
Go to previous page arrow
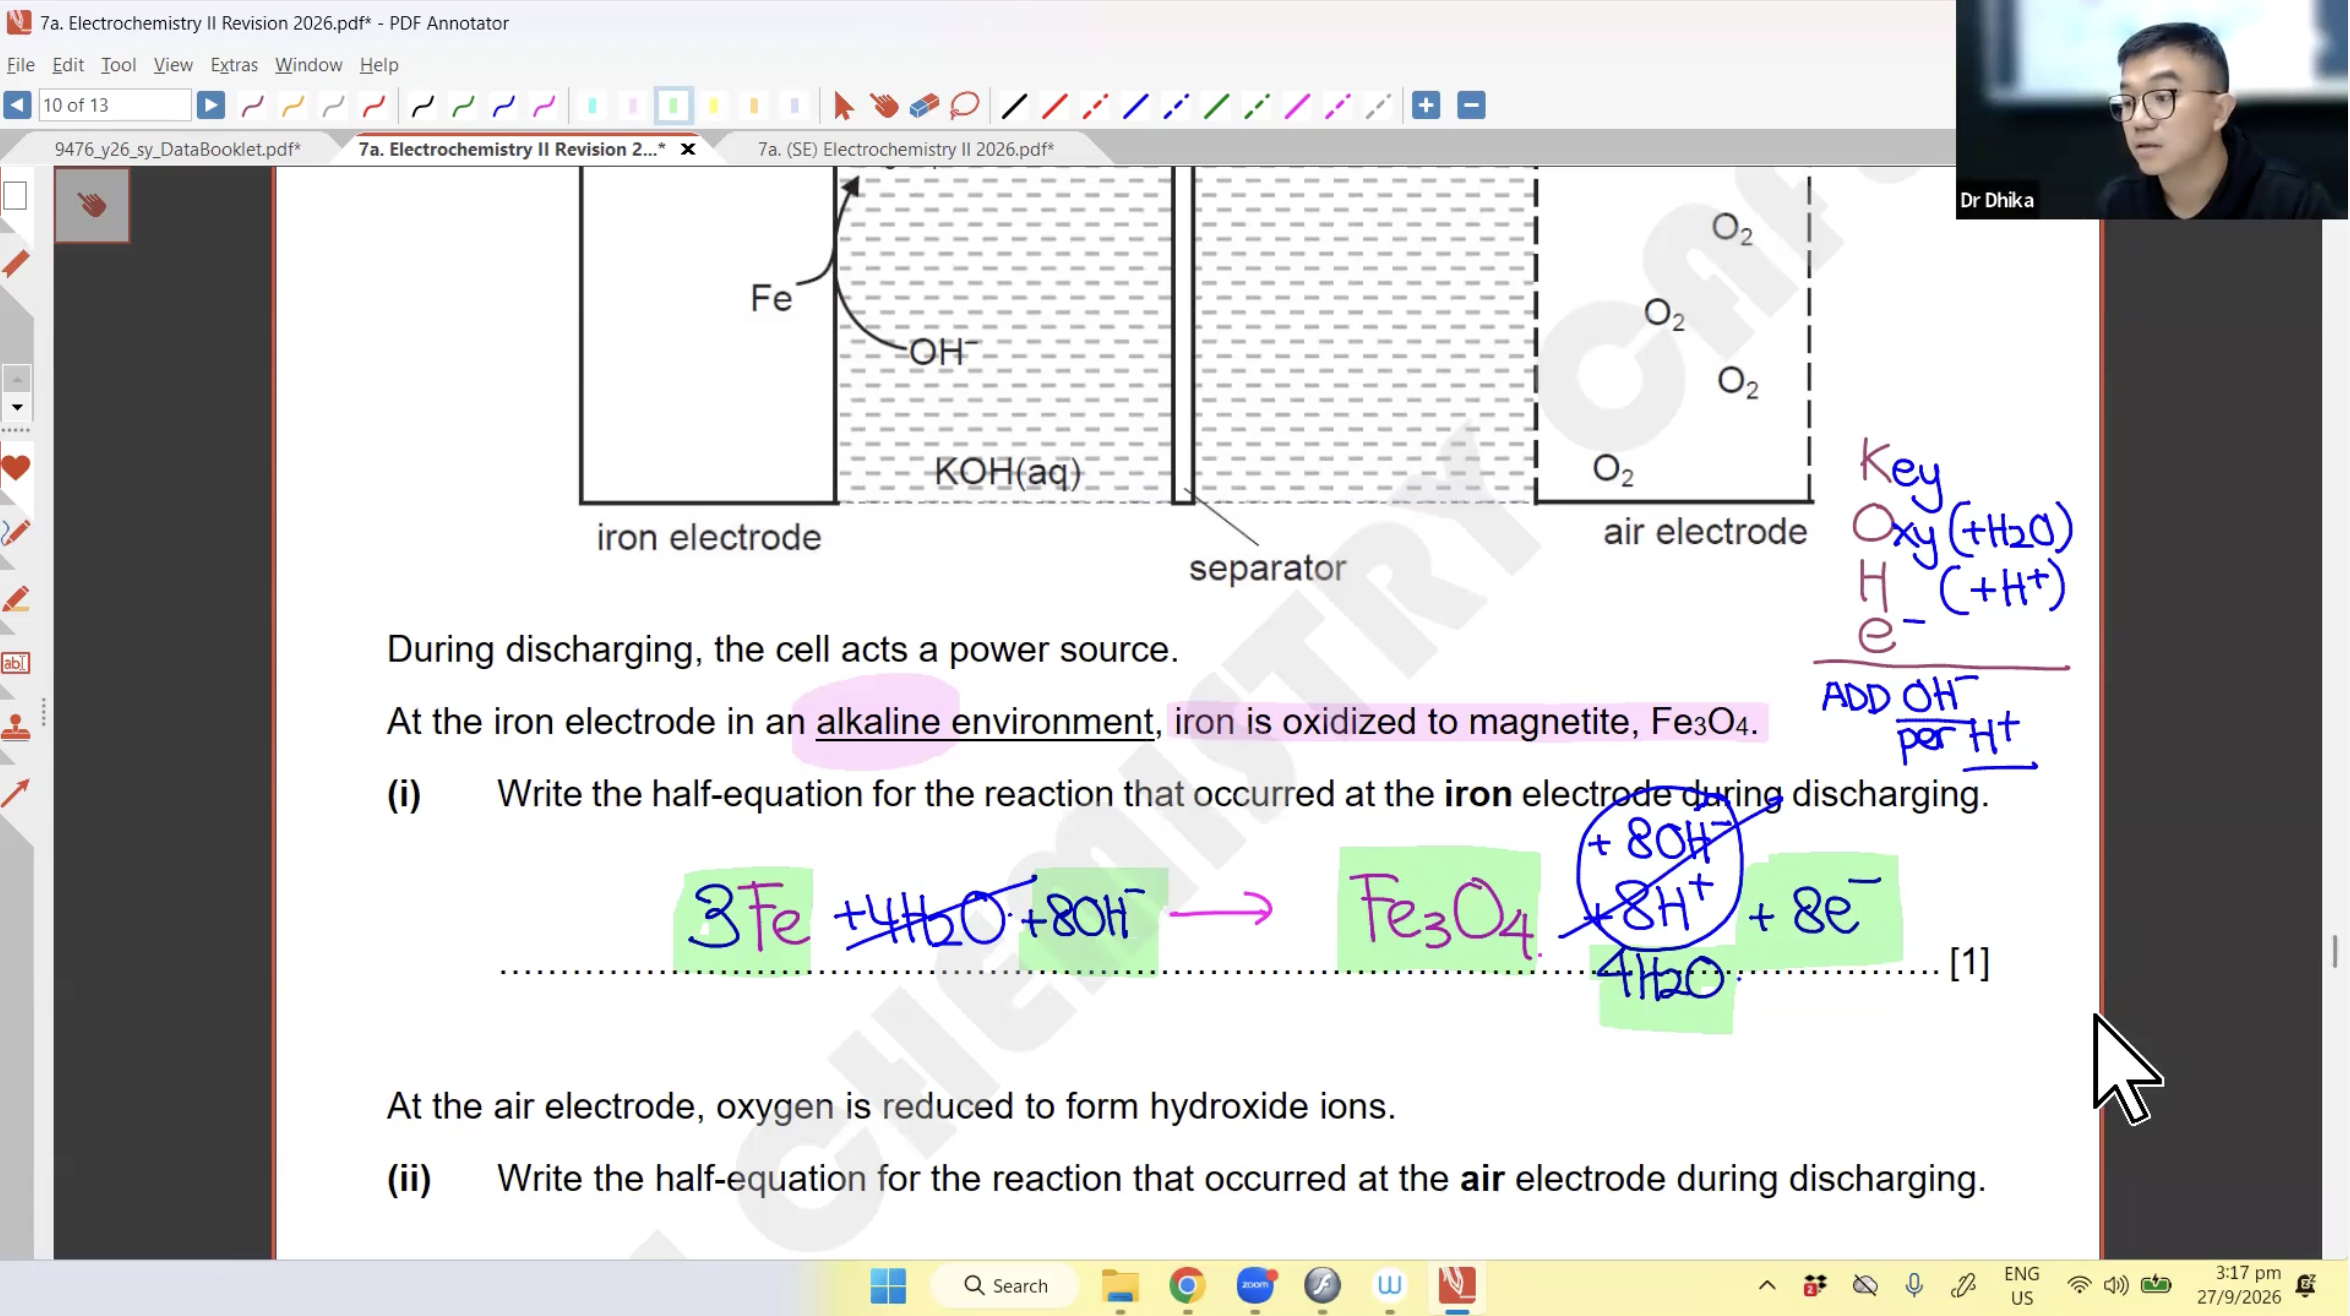17,105
